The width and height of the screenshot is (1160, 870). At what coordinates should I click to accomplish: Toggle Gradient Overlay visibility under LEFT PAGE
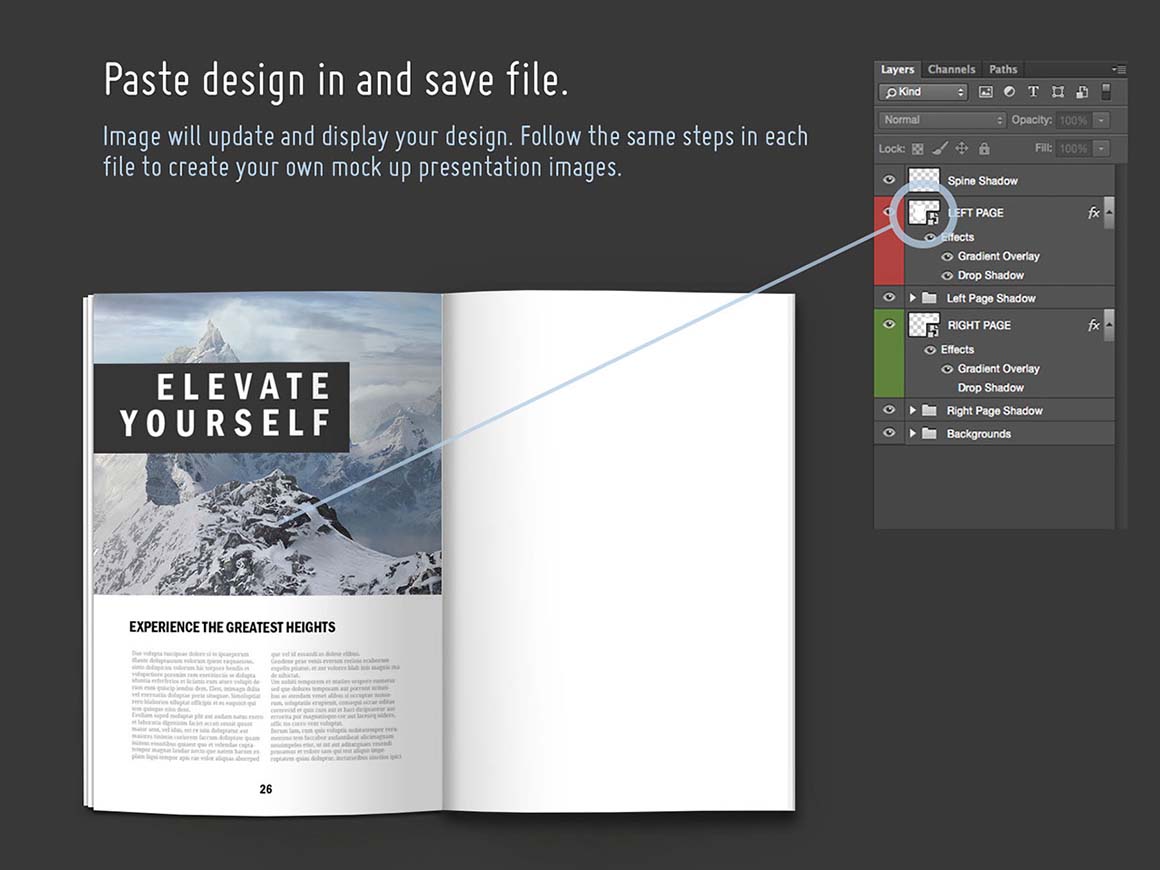tap(947, 257)
